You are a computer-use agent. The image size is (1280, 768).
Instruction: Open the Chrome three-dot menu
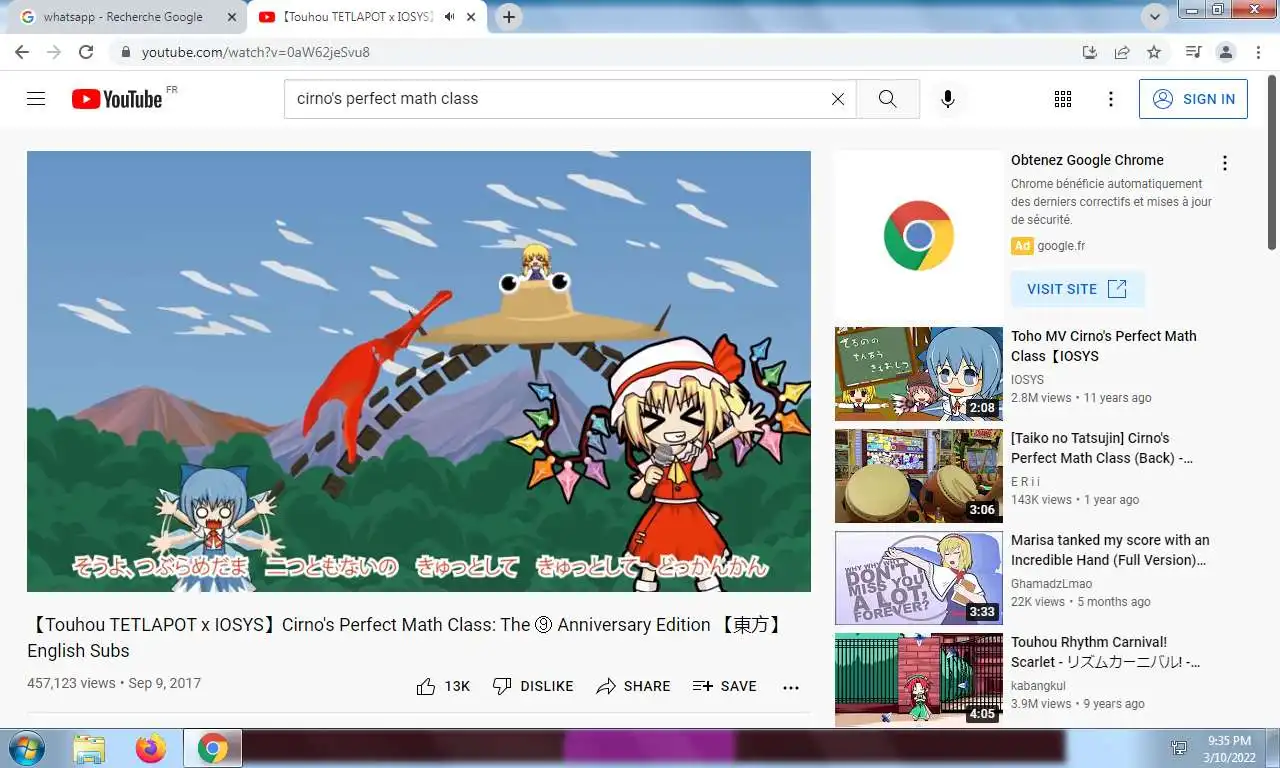tap(1256, 52)
